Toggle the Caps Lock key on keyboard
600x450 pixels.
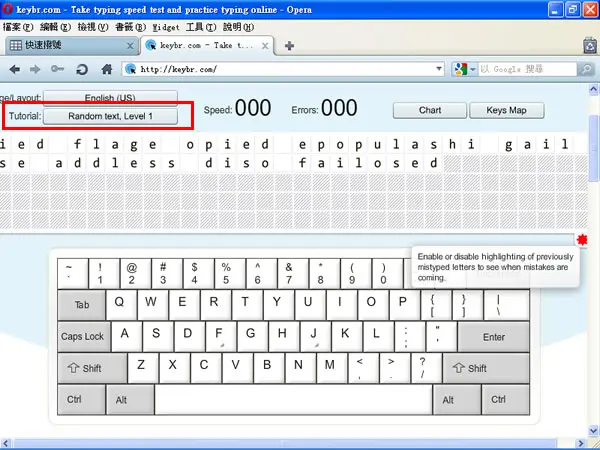pyautogui.click(x=84, y=337)
